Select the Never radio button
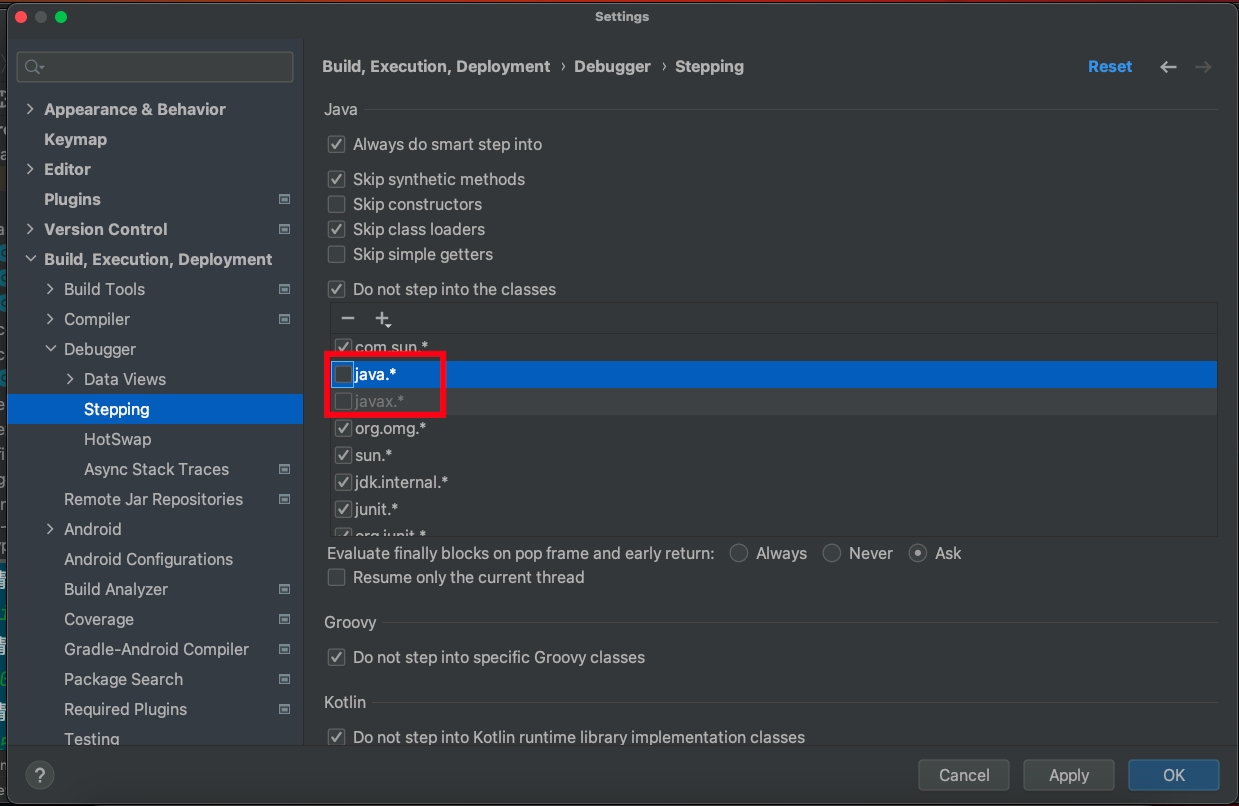Viewport: 1239px width, 806px height. tap(831, 553)
